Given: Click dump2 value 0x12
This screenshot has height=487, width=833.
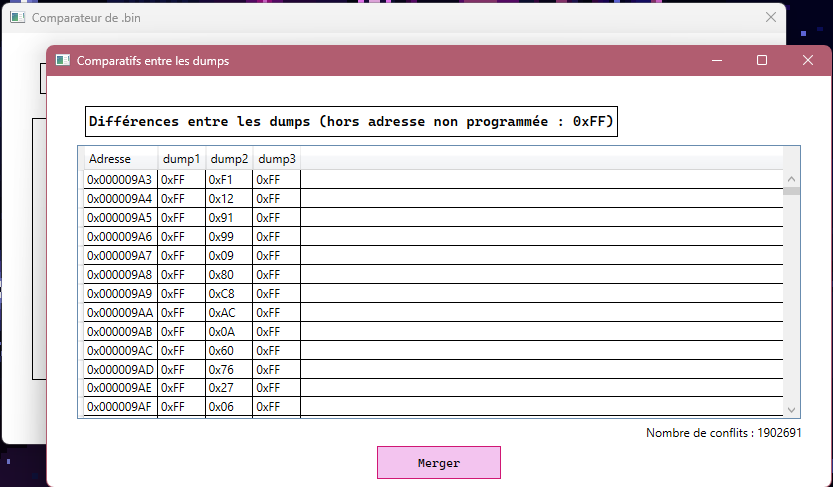Looking at the screenshot, I should 221,199.
